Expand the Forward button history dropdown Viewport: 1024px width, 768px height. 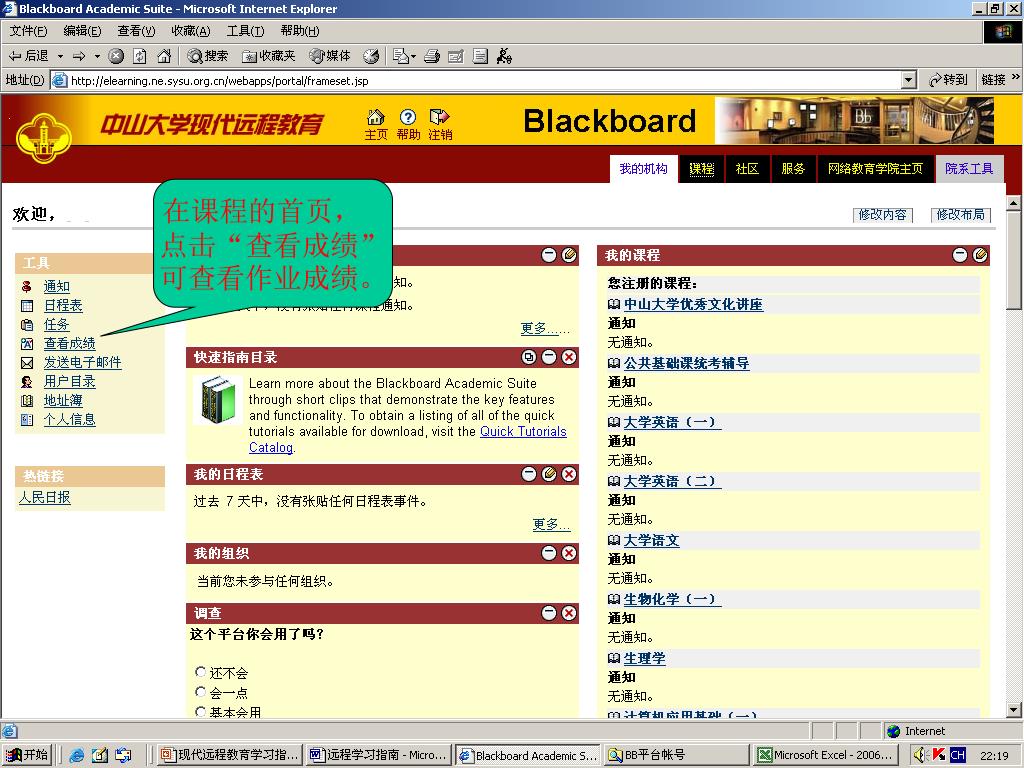pyautogui.click(x=97, y=56)
